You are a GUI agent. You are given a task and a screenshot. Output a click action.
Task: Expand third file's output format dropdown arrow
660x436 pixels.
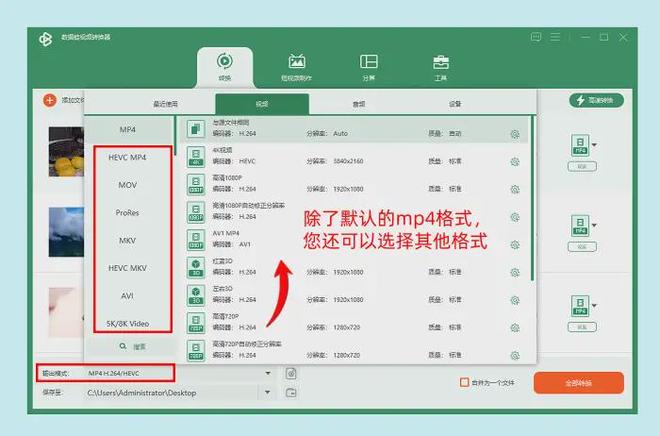coord(594,306)
